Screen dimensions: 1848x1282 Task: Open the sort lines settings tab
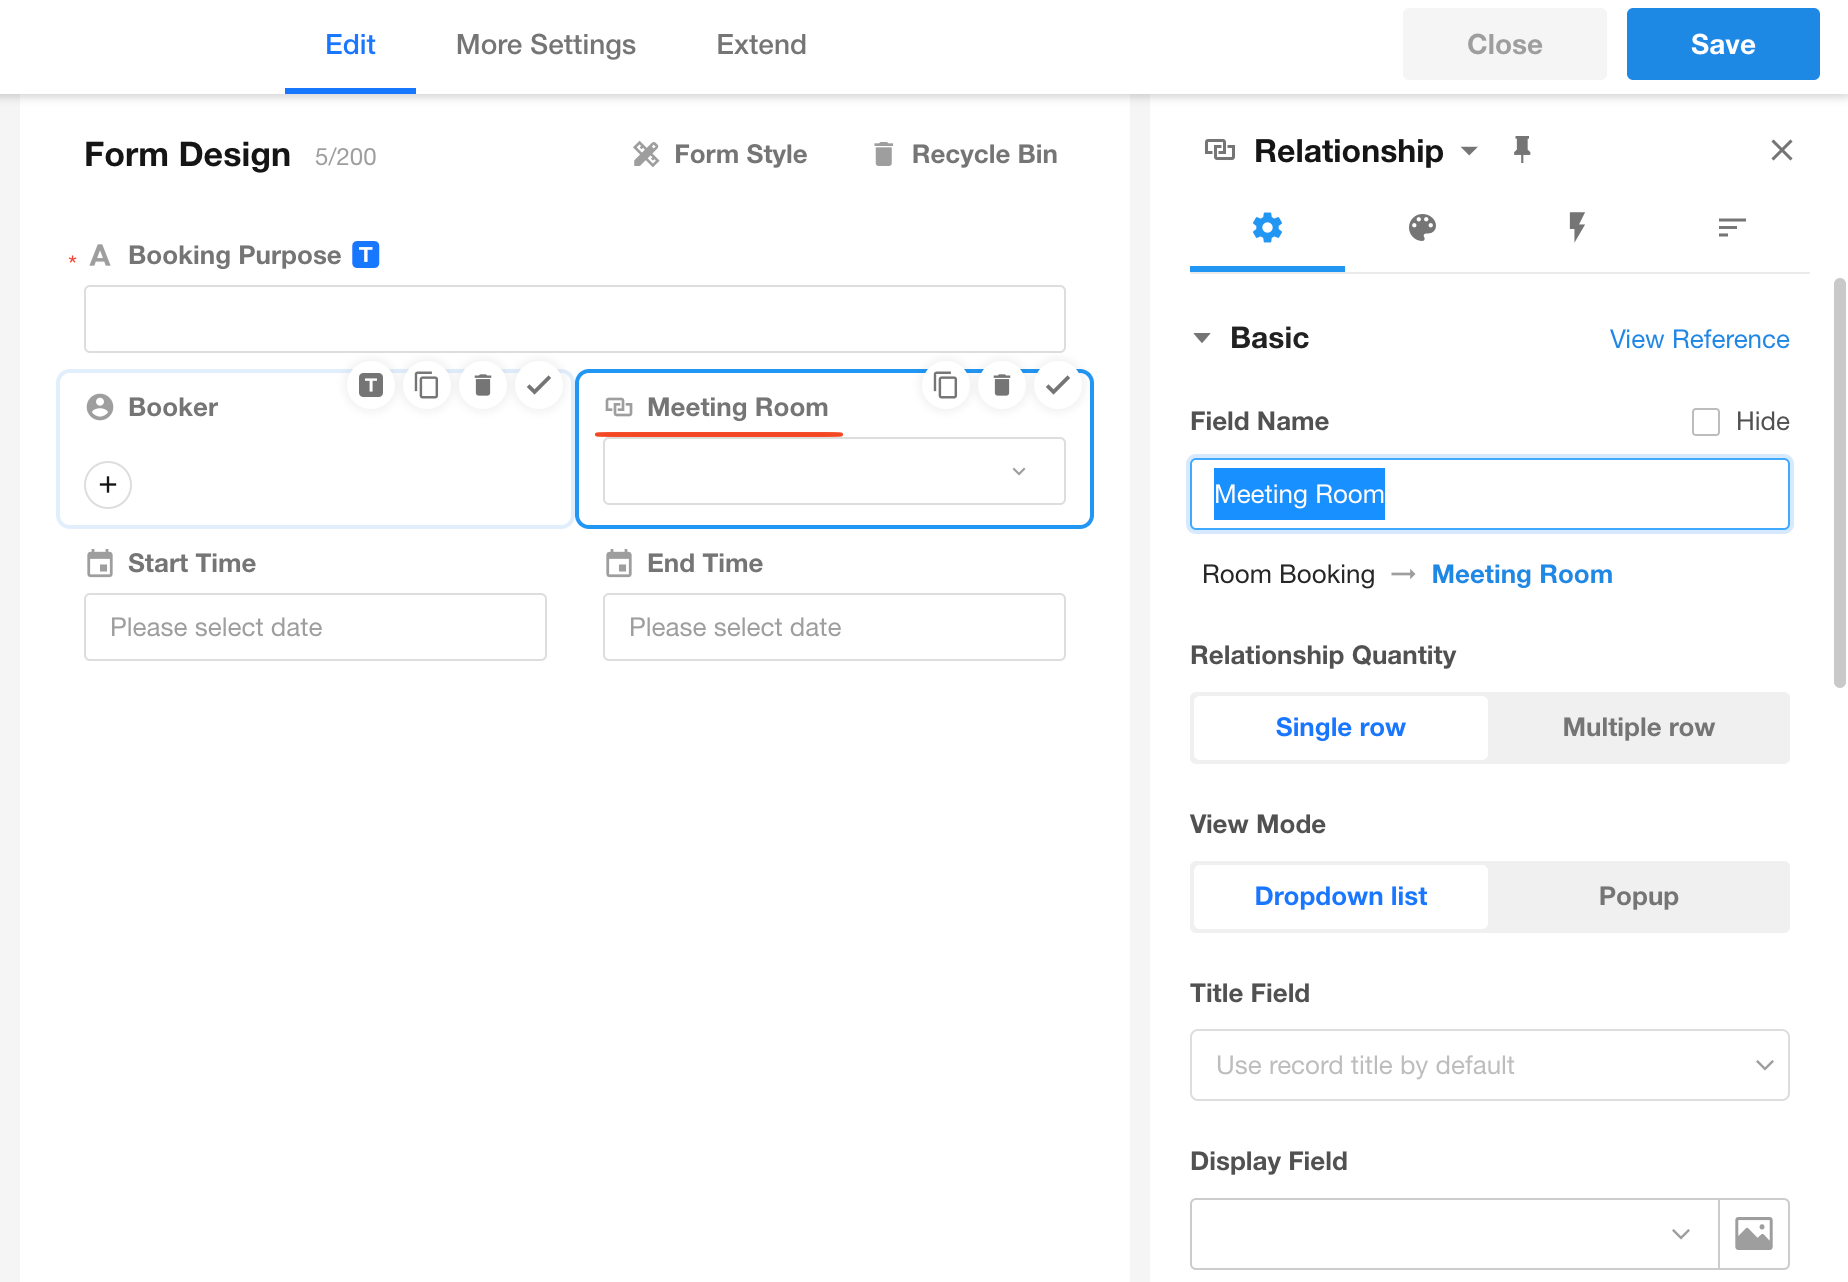pyautogui.click(x=1731, y=228)
